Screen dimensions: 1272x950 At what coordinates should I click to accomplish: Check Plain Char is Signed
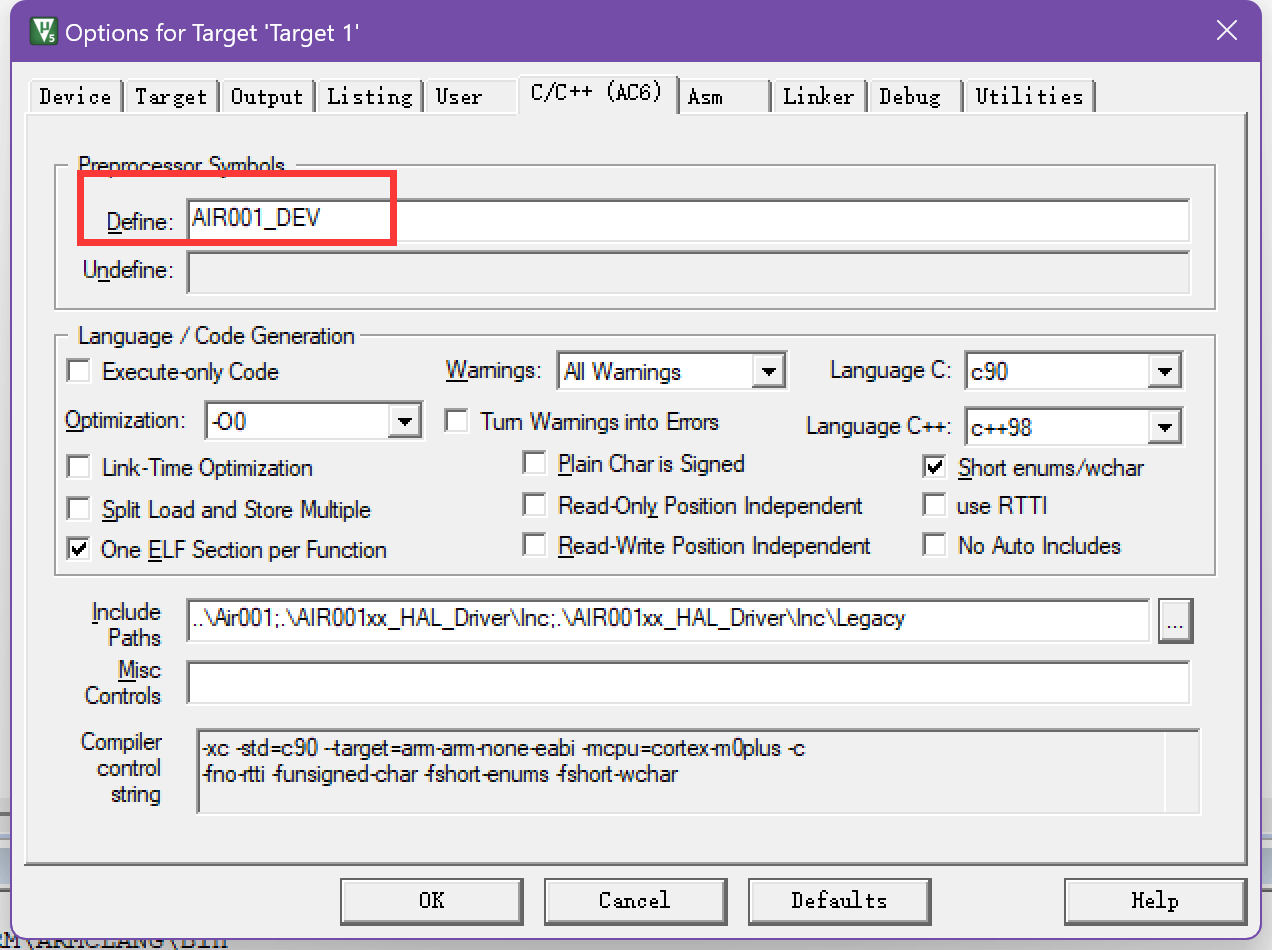pyautogui.click(x=535, y=464)
